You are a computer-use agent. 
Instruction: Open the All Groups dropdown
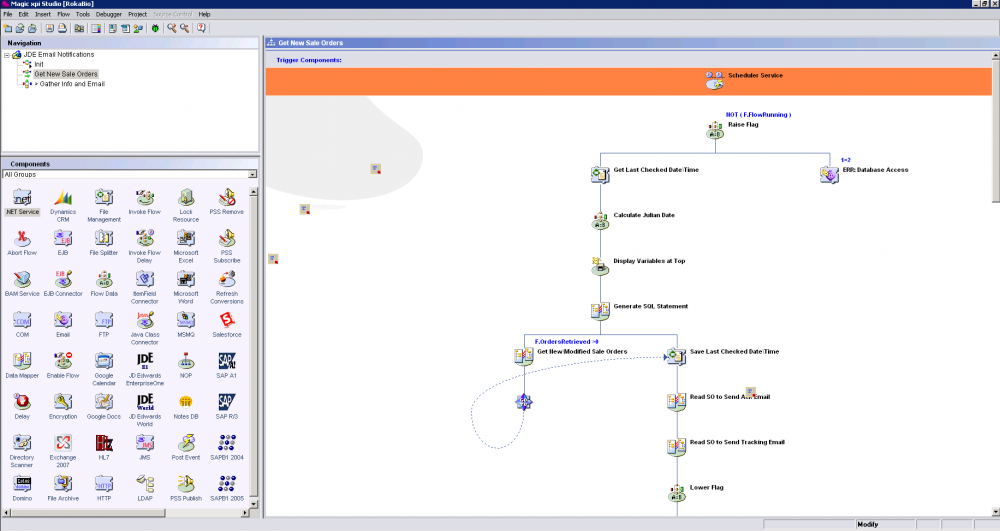(x=253, y=175)
